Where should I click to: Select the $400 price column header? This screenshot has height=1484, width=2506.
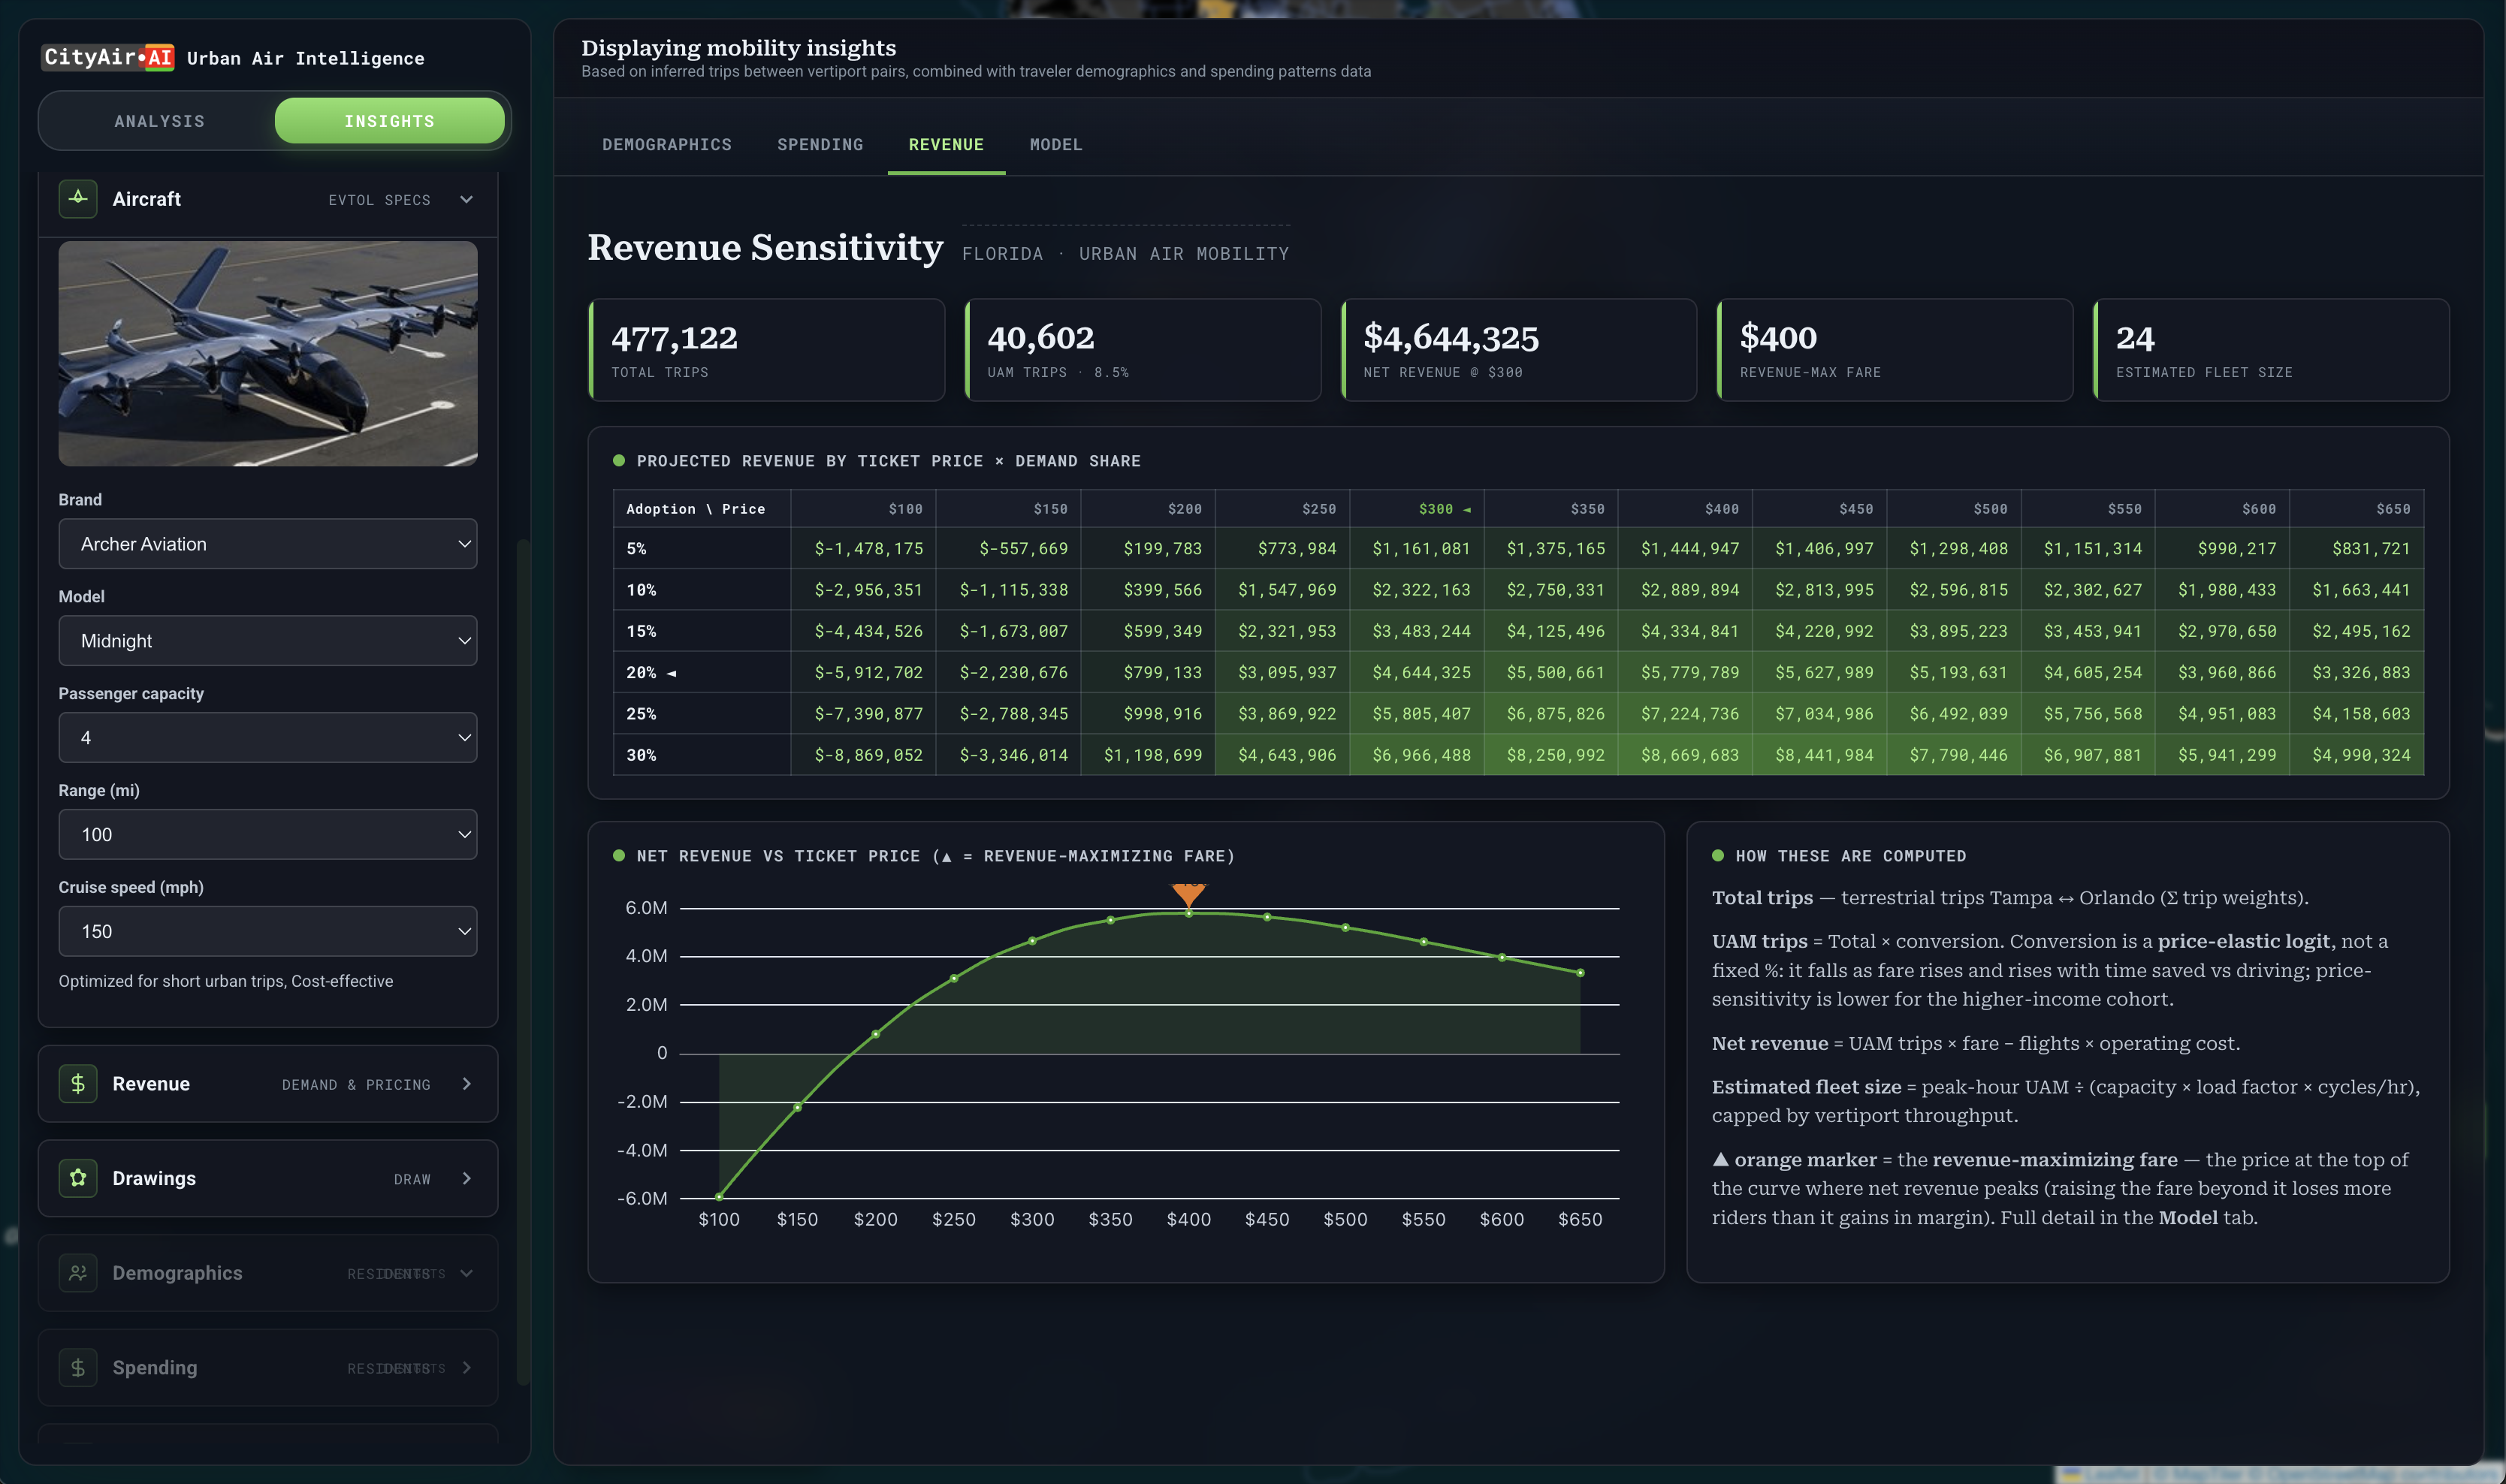(x=1685, y=509)
